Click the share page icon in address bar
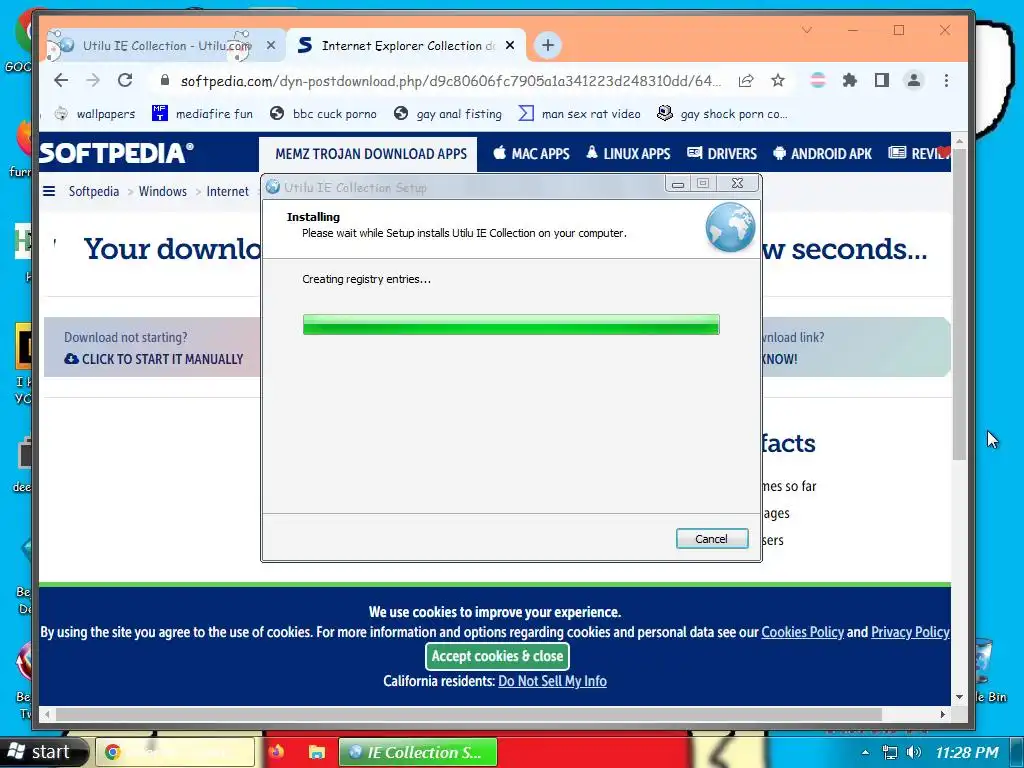 coord(746,80)
